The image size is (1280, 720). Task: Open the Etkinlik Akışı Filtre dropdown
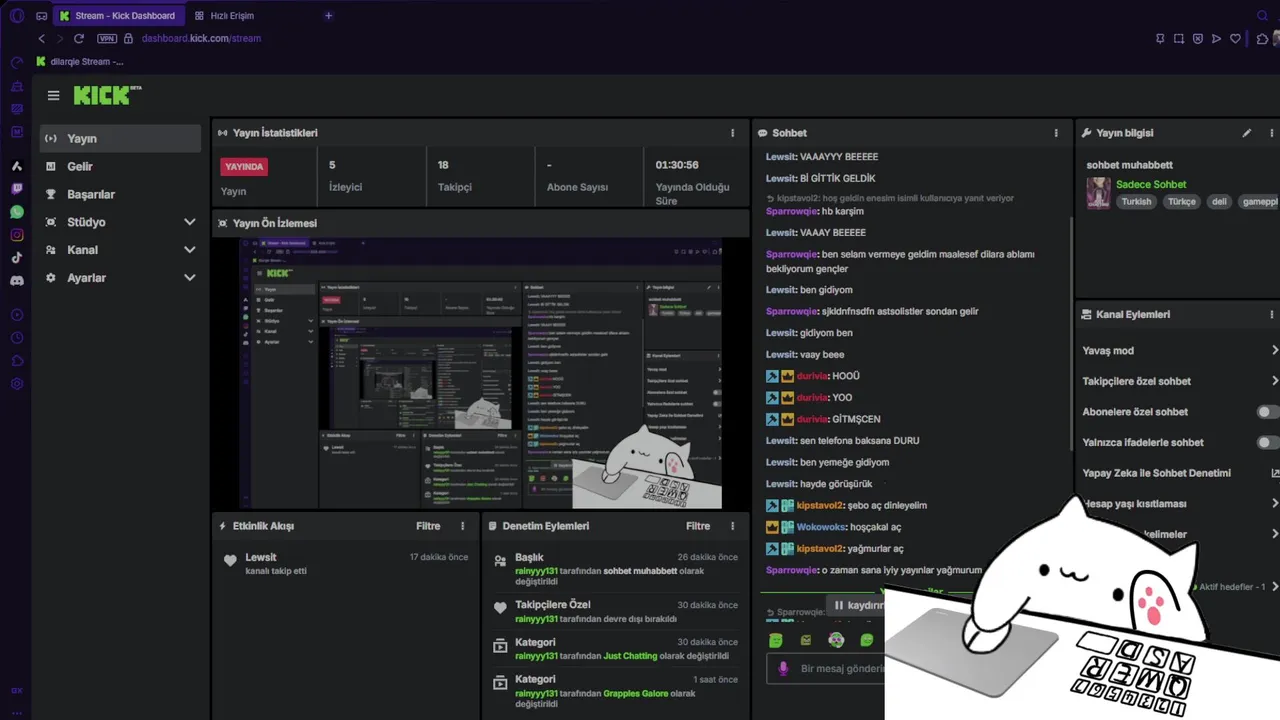point(428,526)
